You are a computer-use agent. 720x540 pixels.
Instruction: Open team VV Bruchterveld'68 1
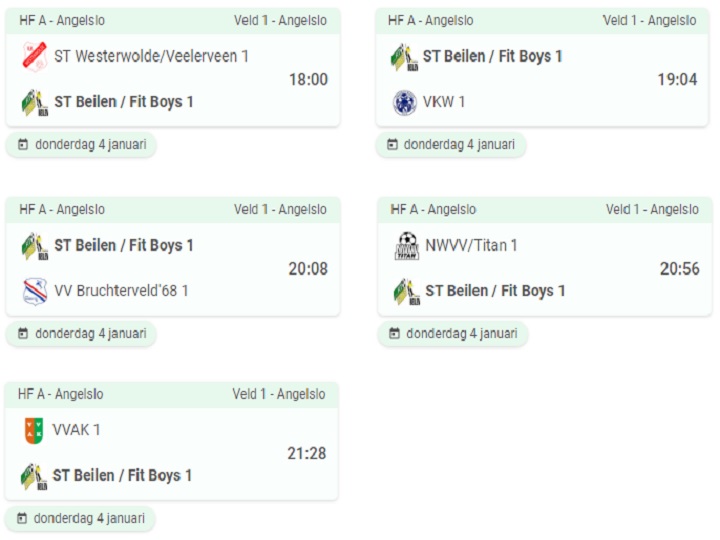coord(121,291)
